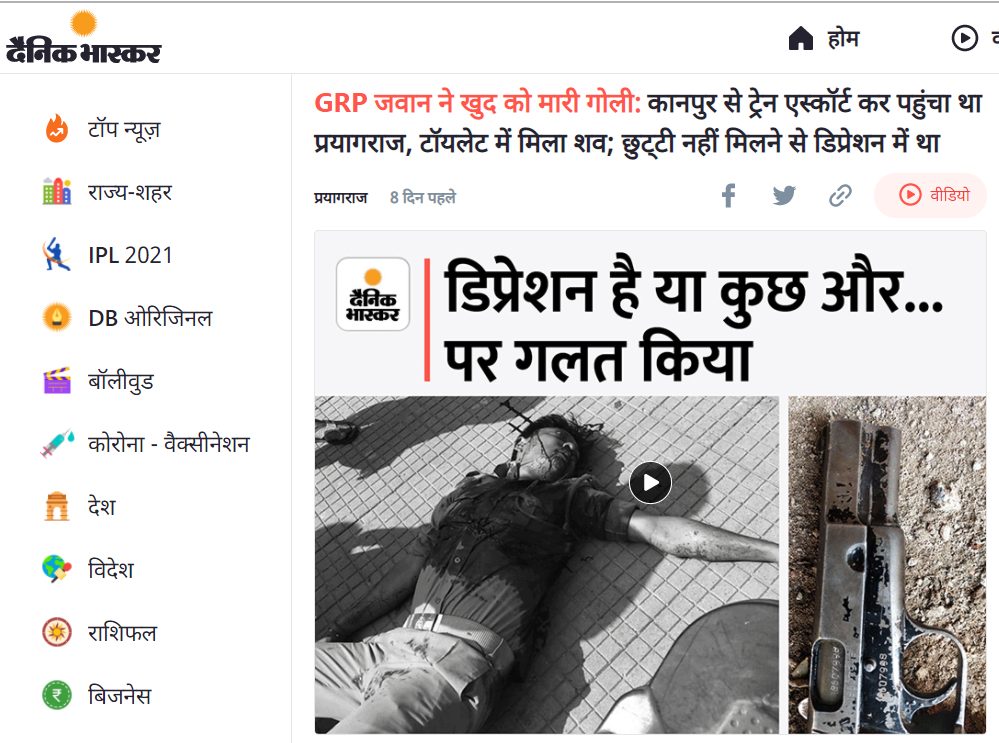Select बॉलीवुड from sidebar

[x=121, y=381]
